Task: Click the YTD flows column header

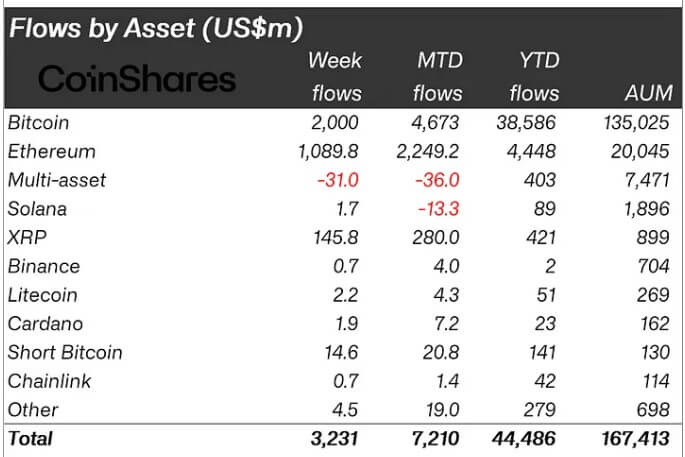Action: click(x=534, y=77)
